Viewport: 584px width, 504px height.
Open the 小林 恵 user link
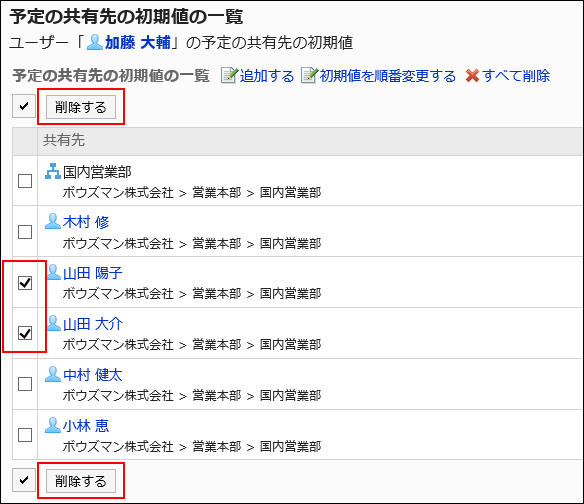click(86, 426)
